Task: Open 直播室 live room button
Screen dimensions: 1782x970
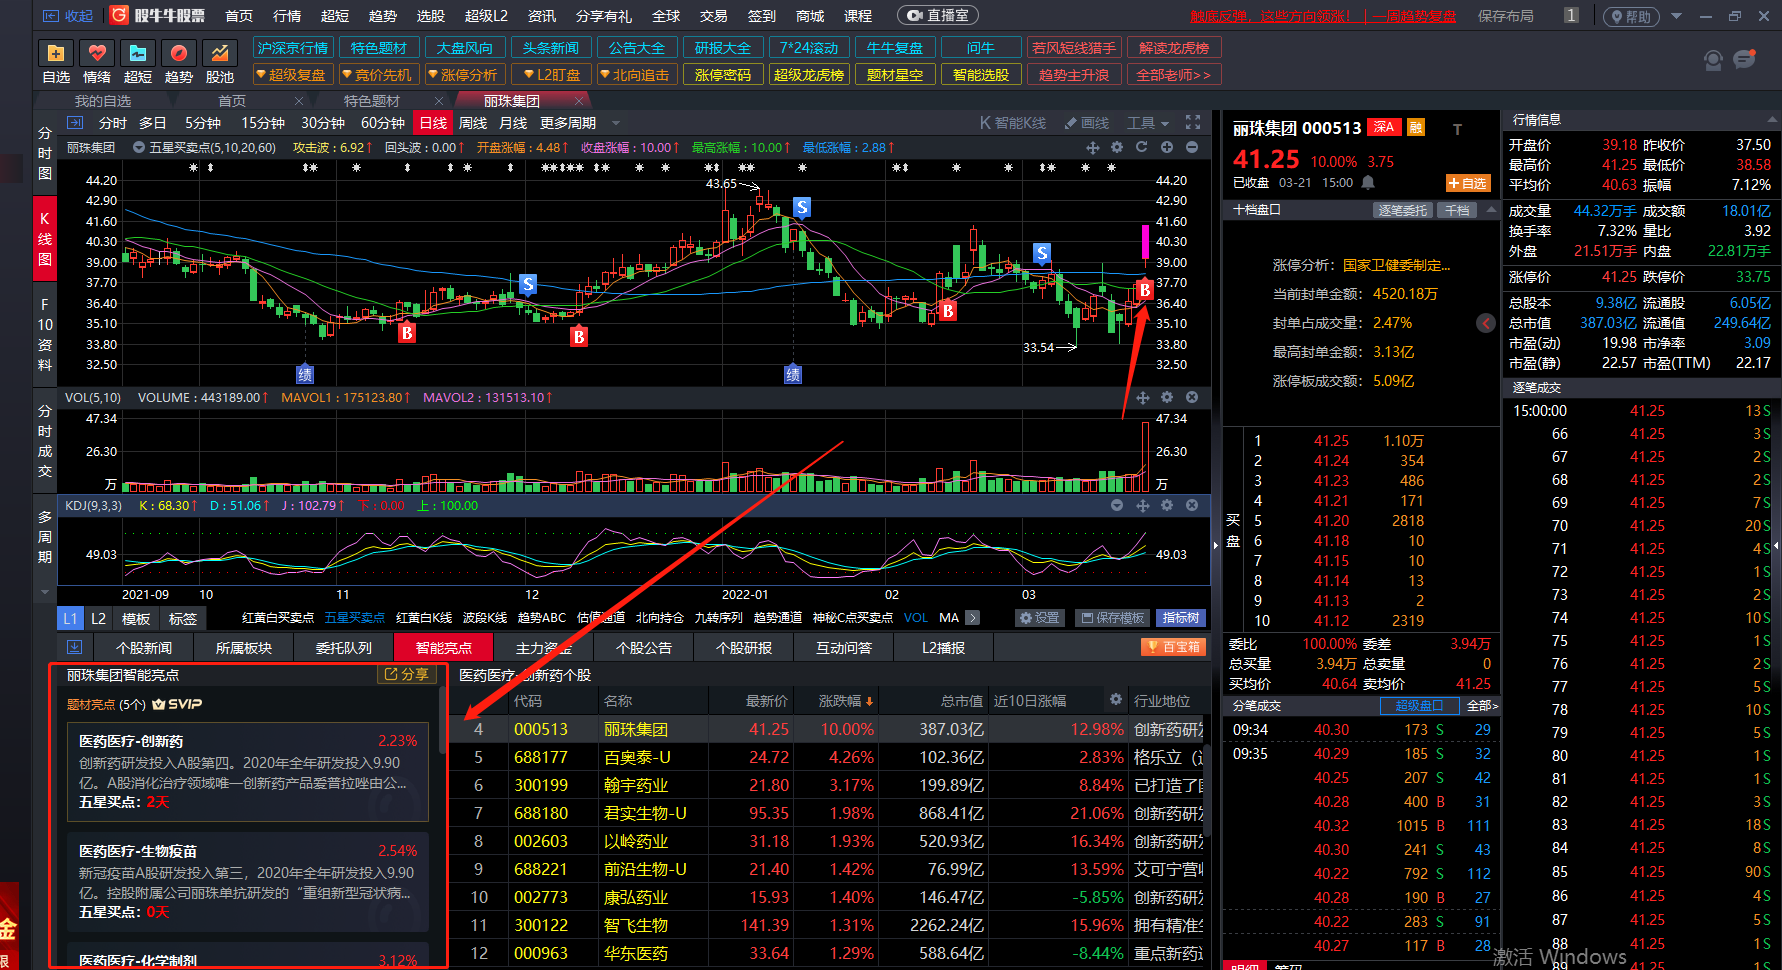Action: 938,16
